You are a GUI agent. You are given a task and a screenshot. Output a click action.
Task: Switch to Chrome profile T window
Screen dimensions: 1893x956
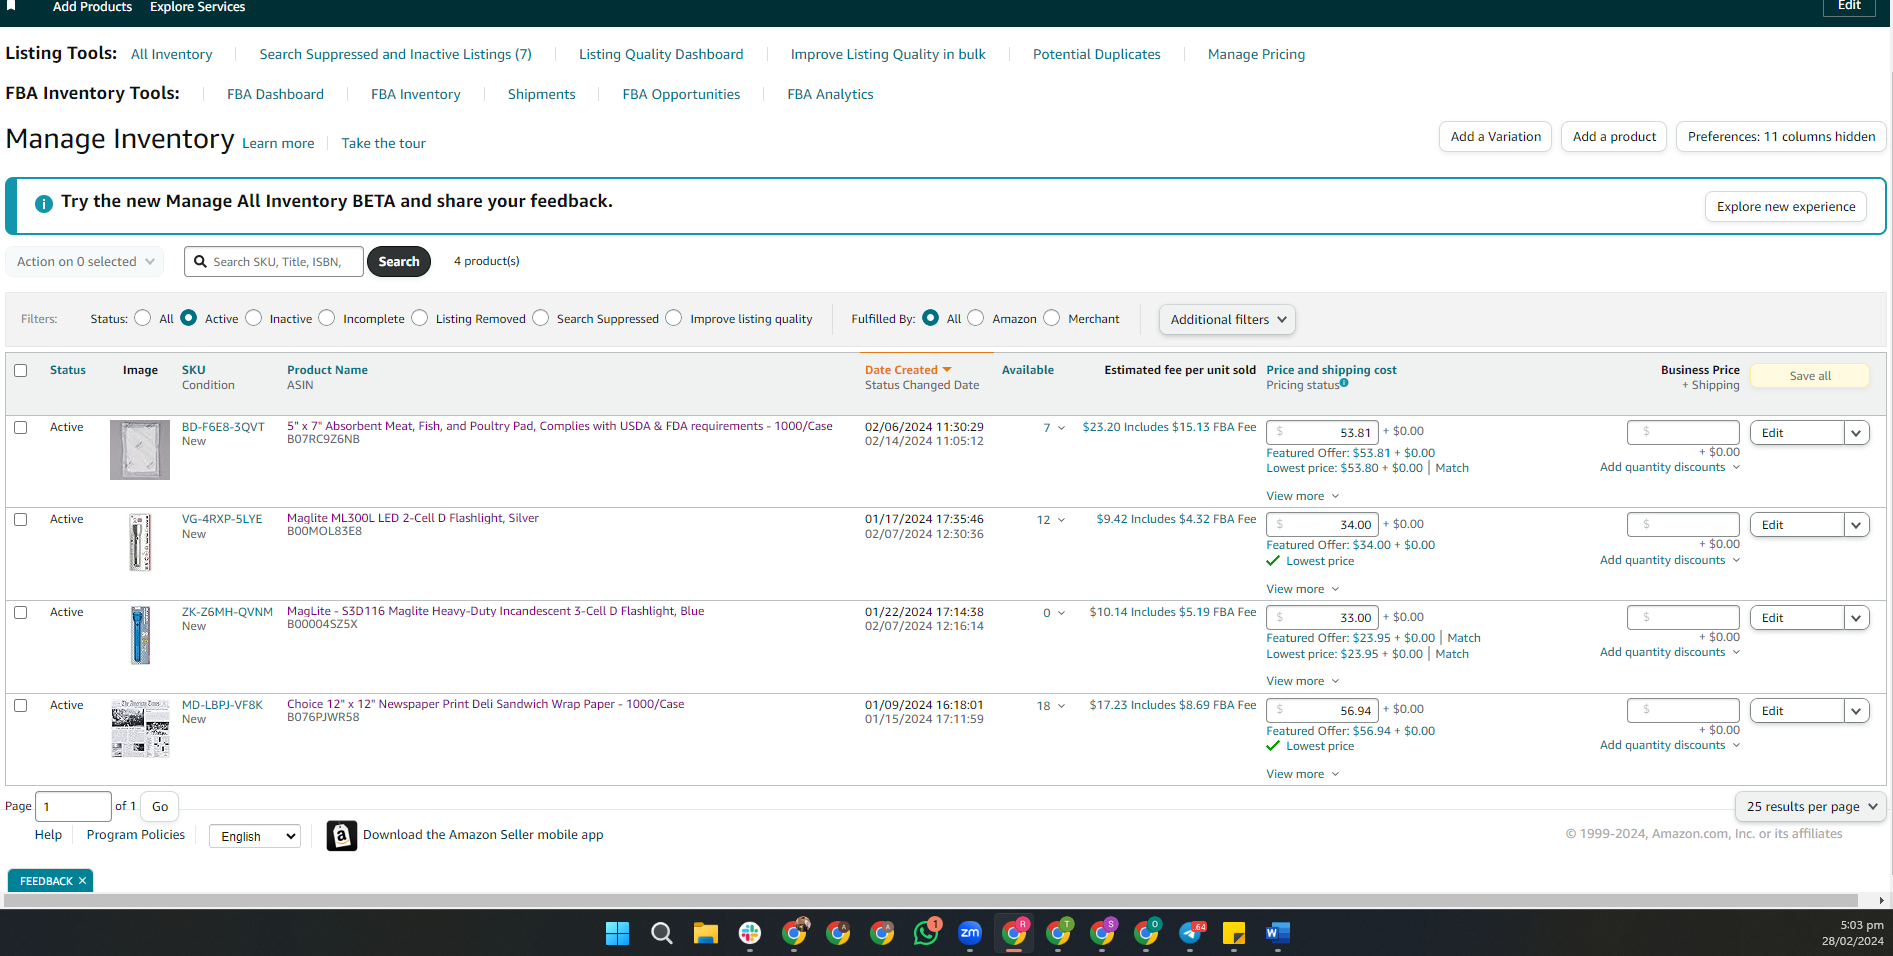[x=1058, y=933]
